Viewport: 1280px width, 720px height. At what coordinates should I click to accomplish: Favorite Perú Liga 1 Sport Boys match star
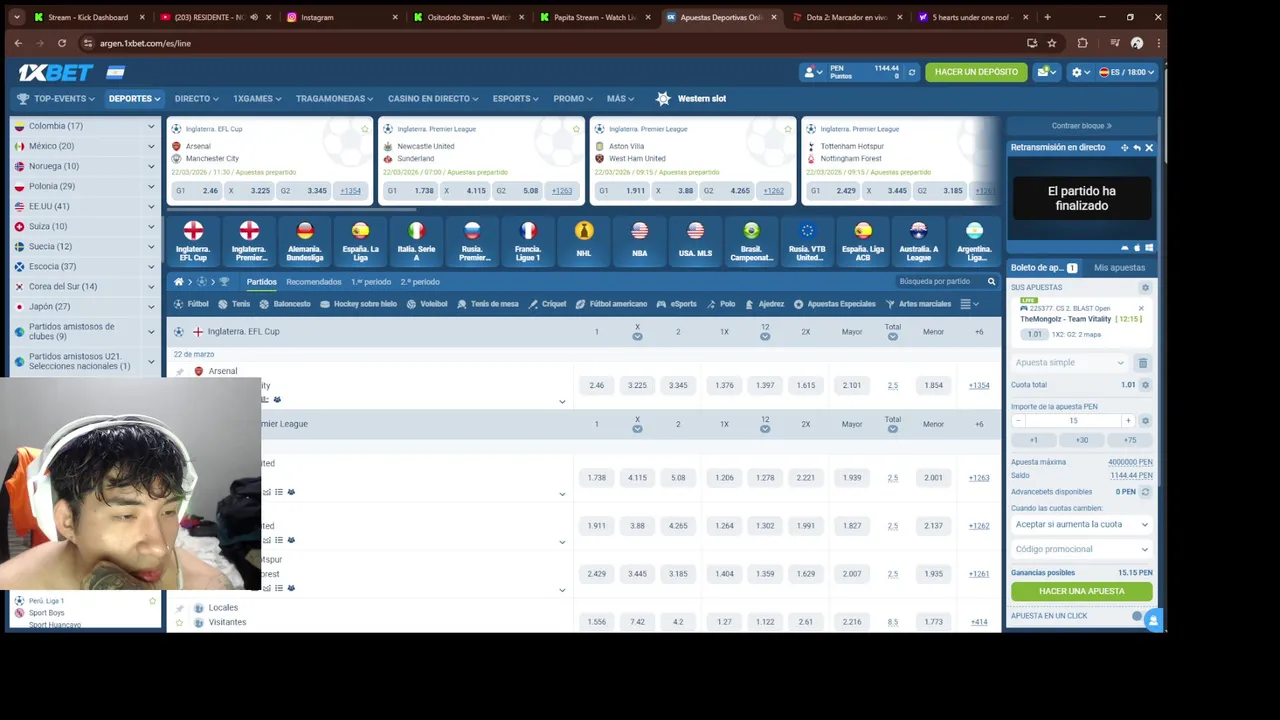click(152, 601)
